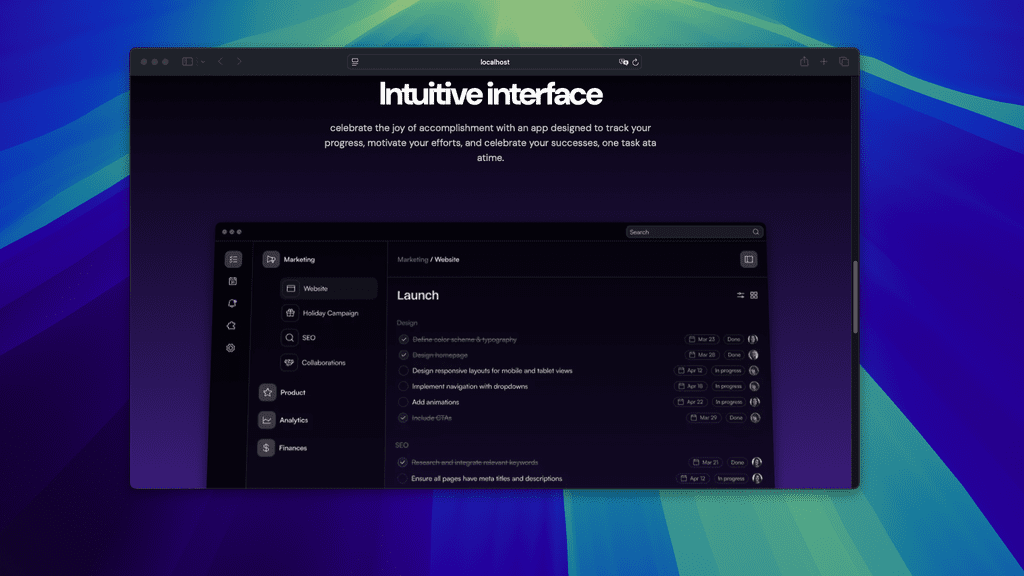Open Safari sidebar dropdown chevron

click(x=203, y=62)
